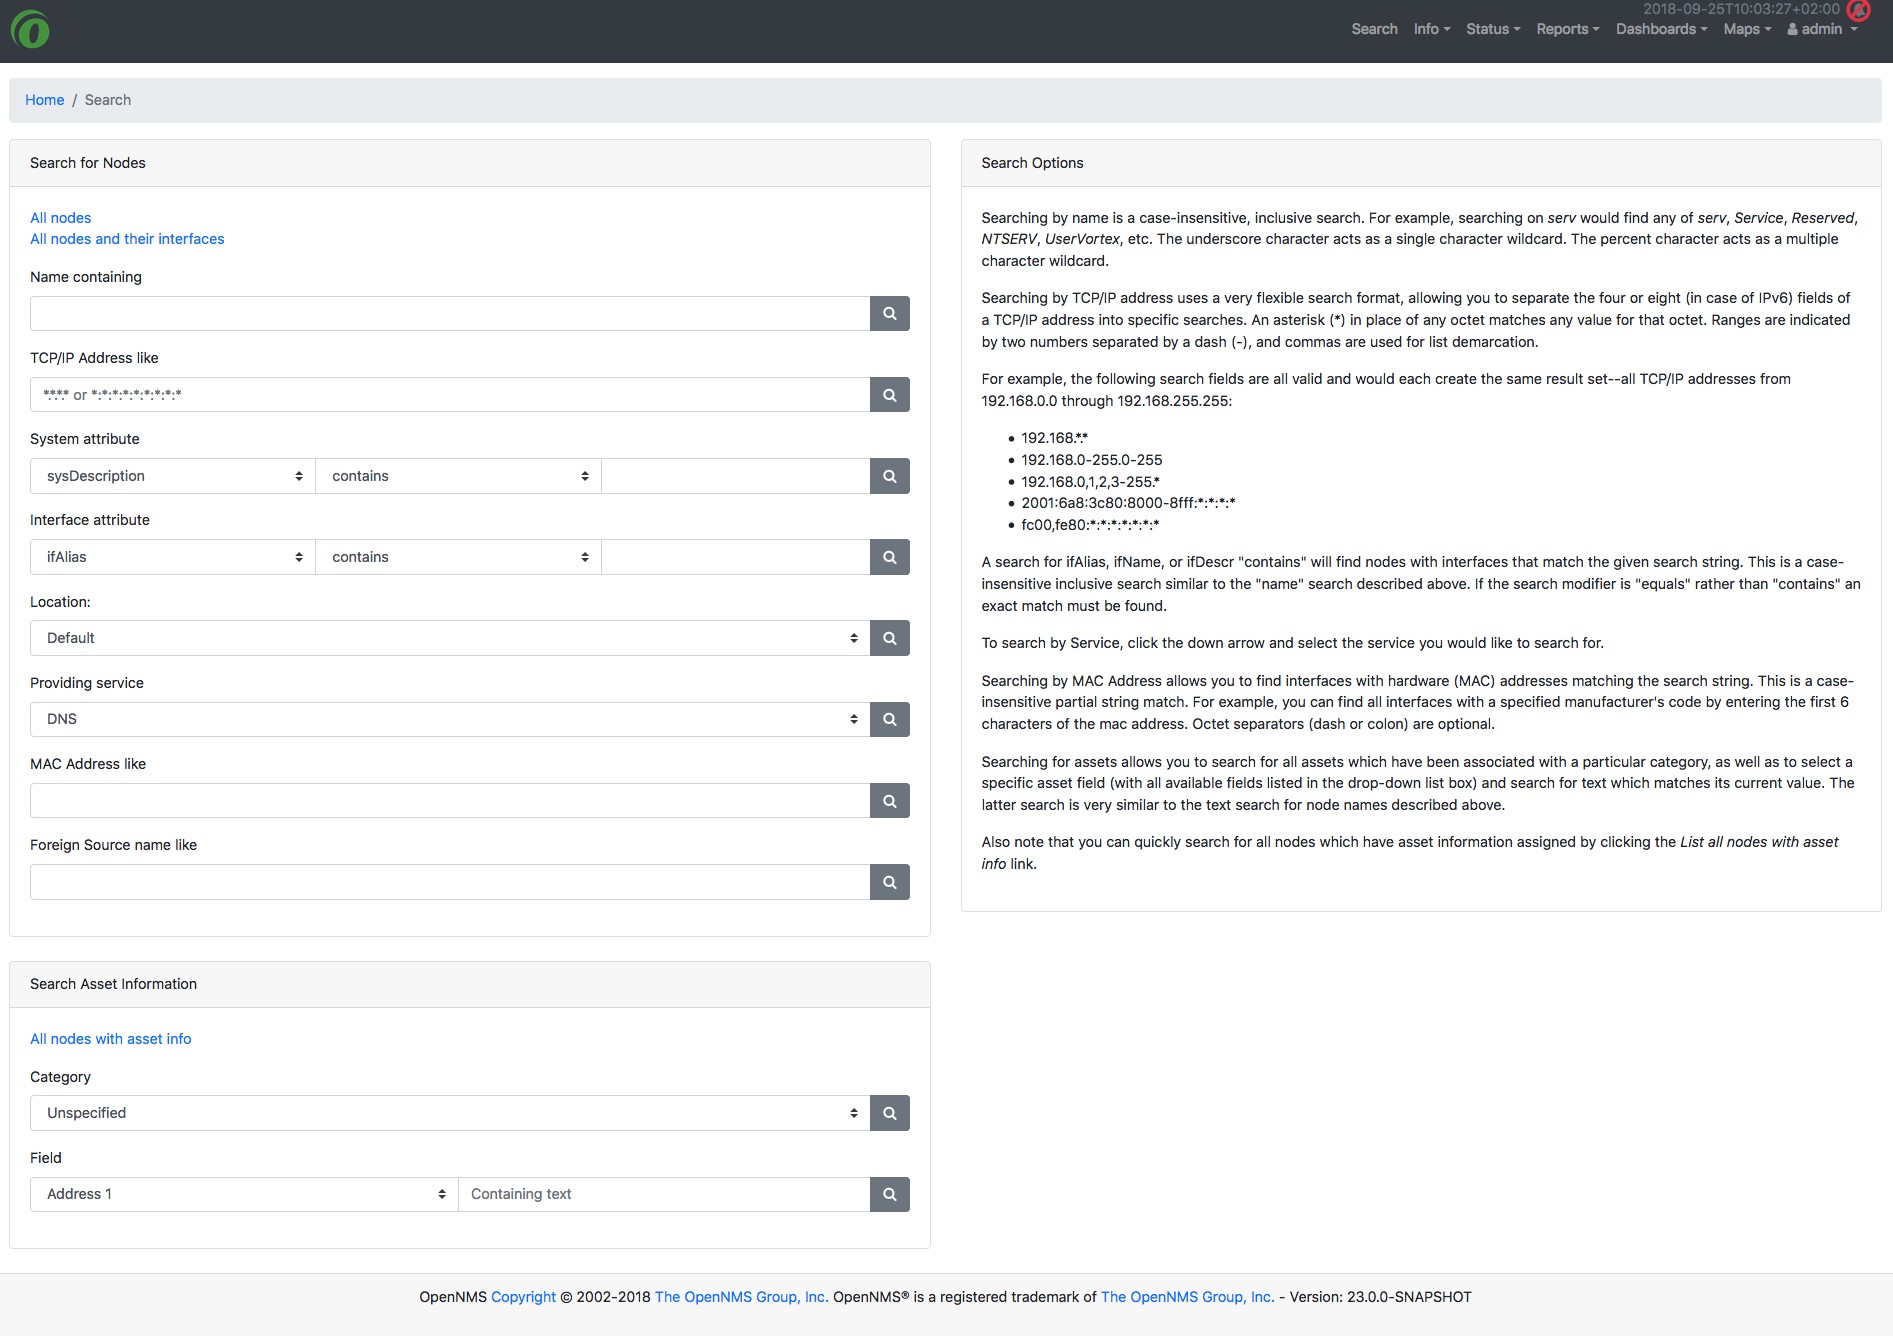1893x1339 pixels.
Task: Open the Providing service DNS dropdown
Action: pyautogui.click(x=450, y=719)
